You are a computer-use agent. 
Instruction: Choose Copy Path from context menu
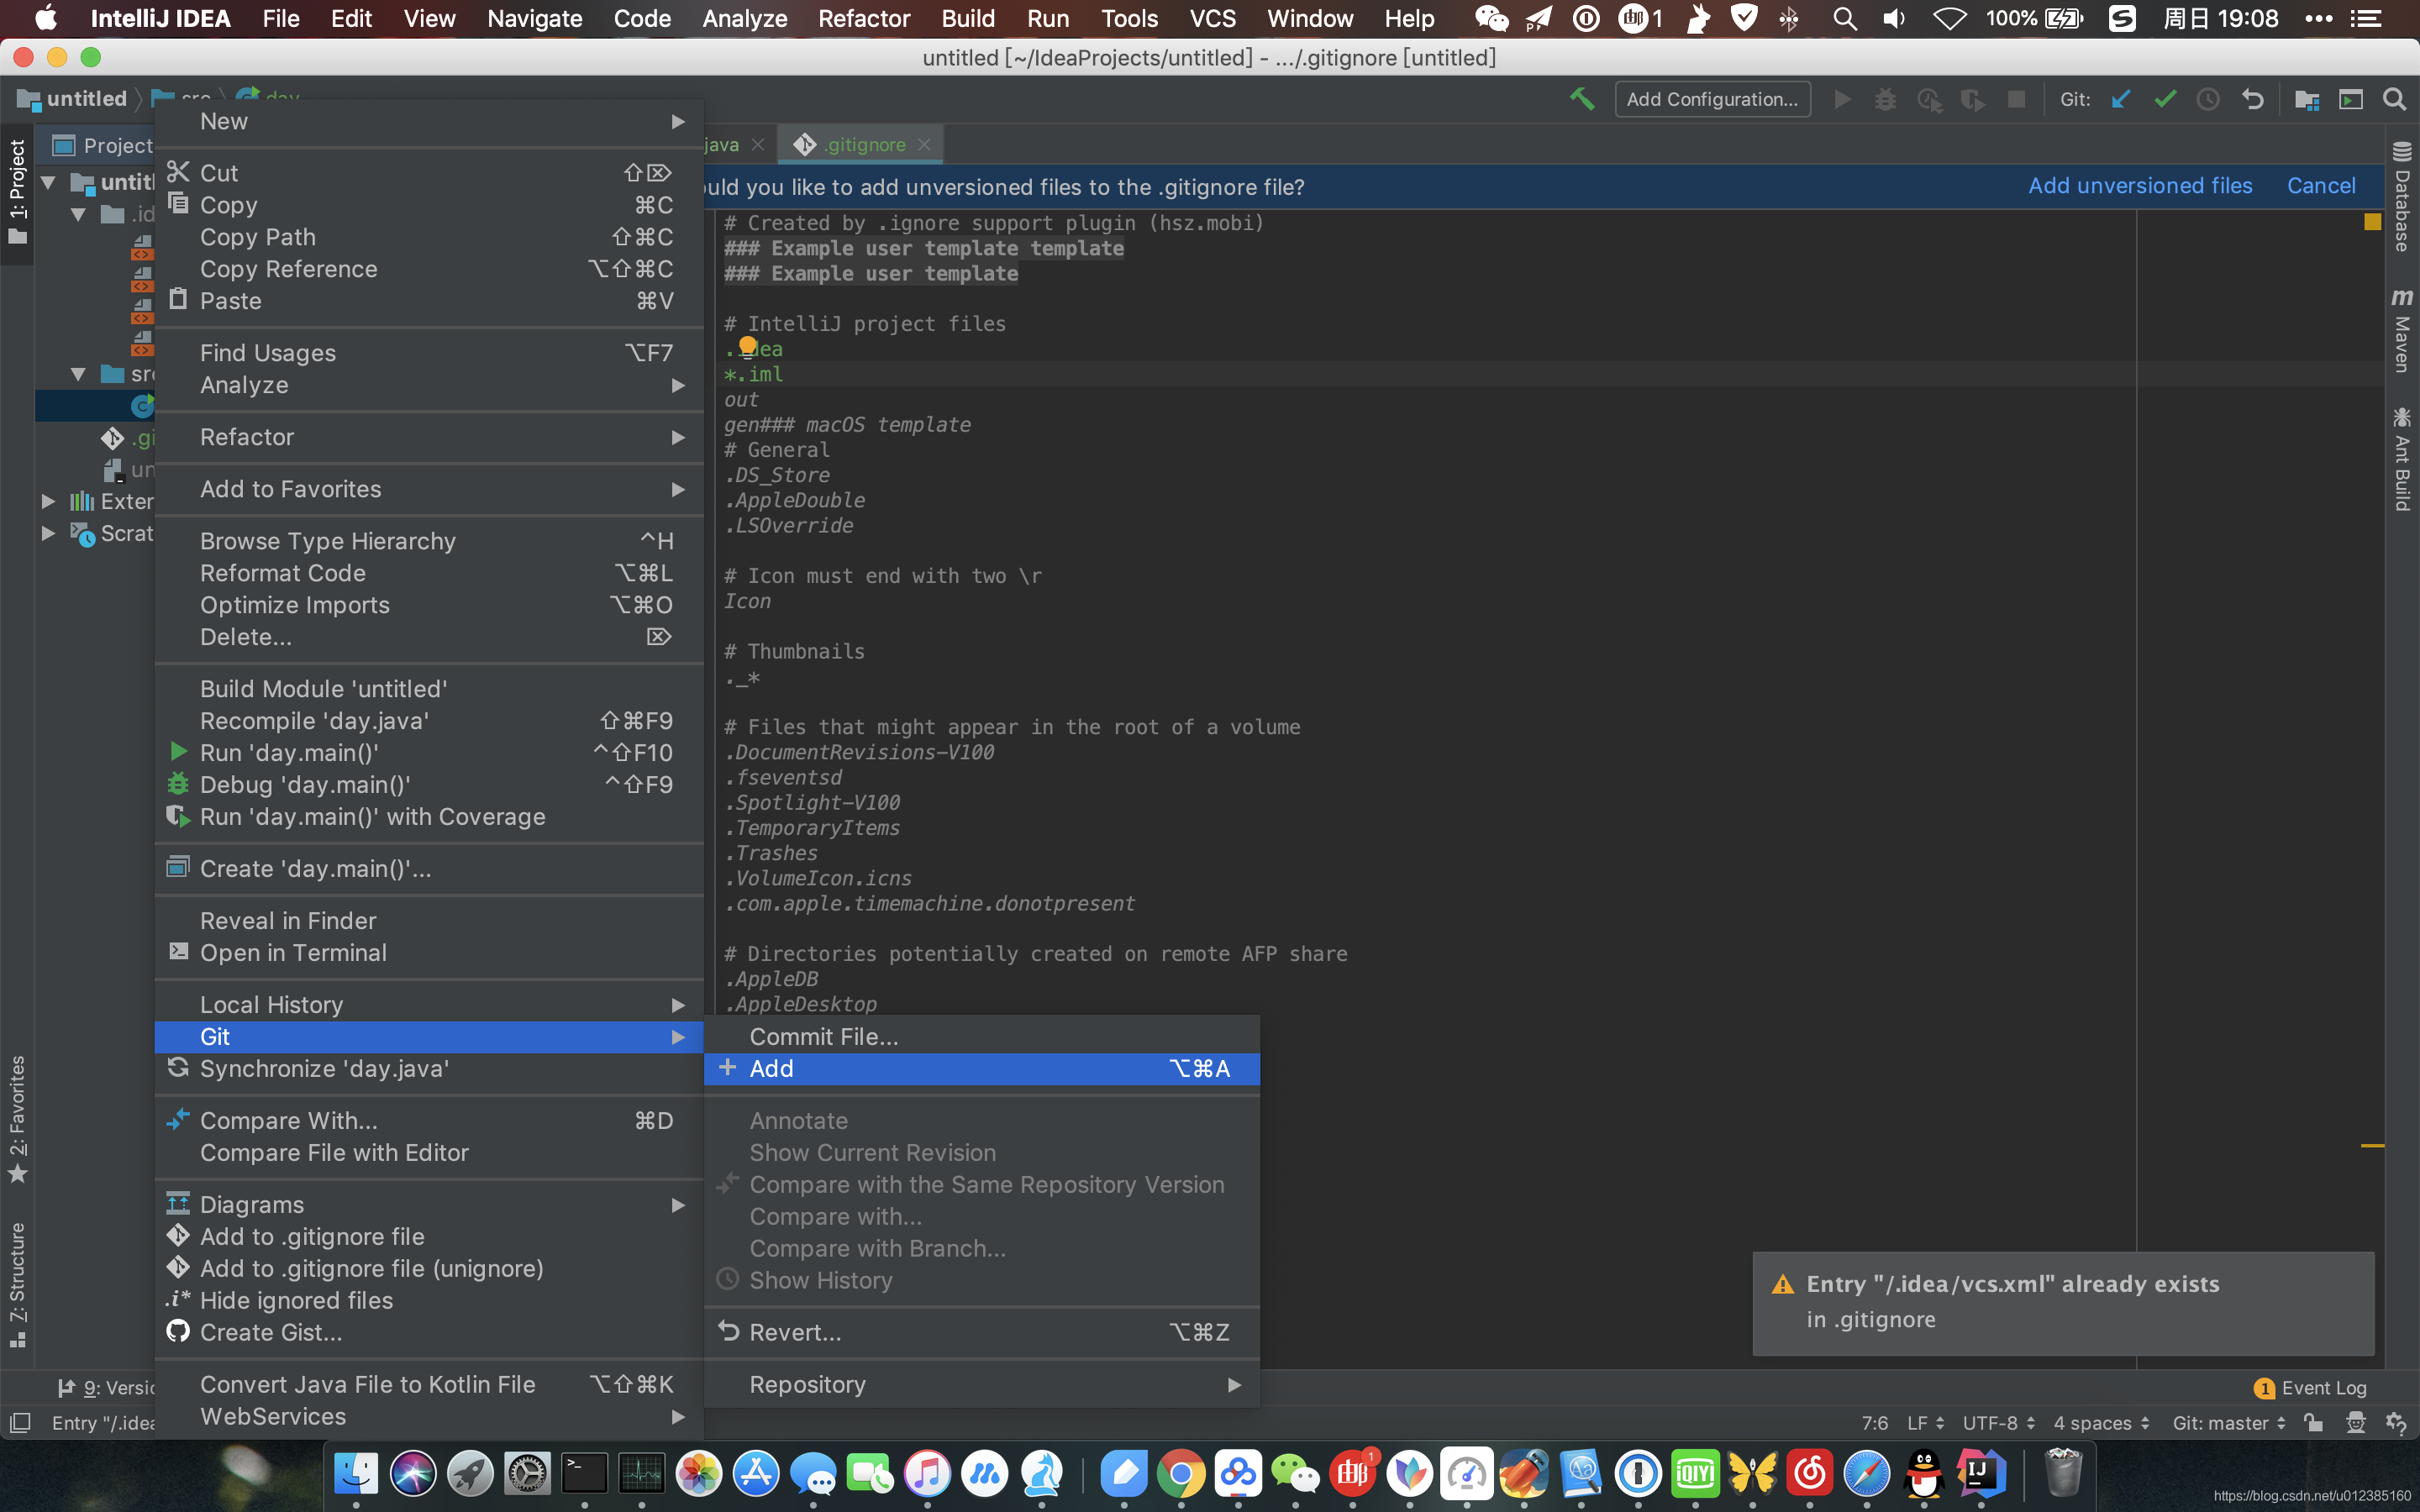tap(429, 237)
